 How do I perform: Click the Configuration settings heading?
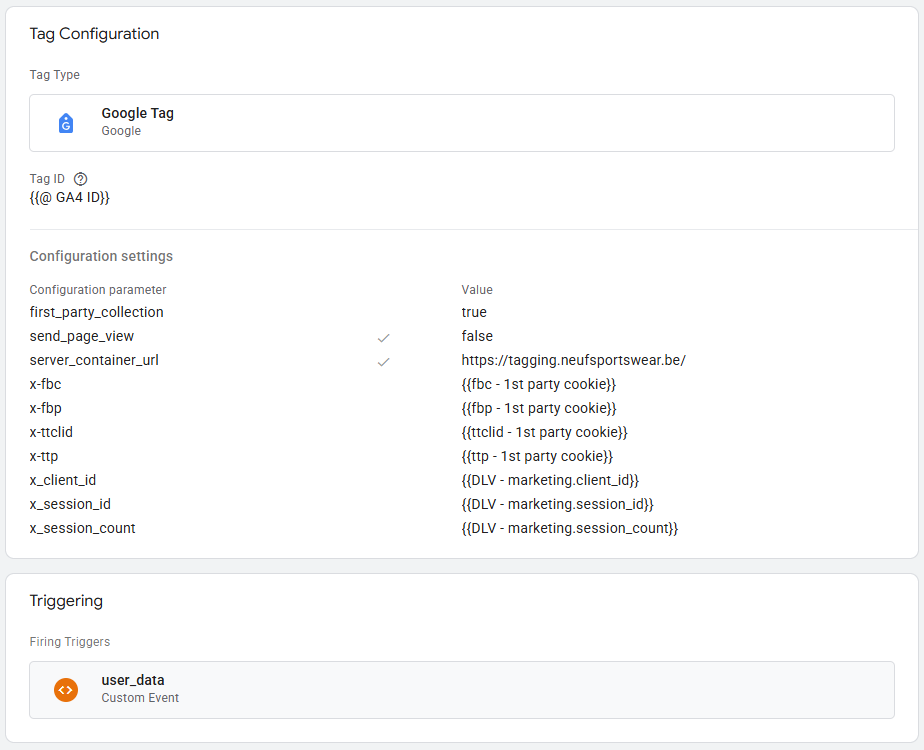(101, 256)
